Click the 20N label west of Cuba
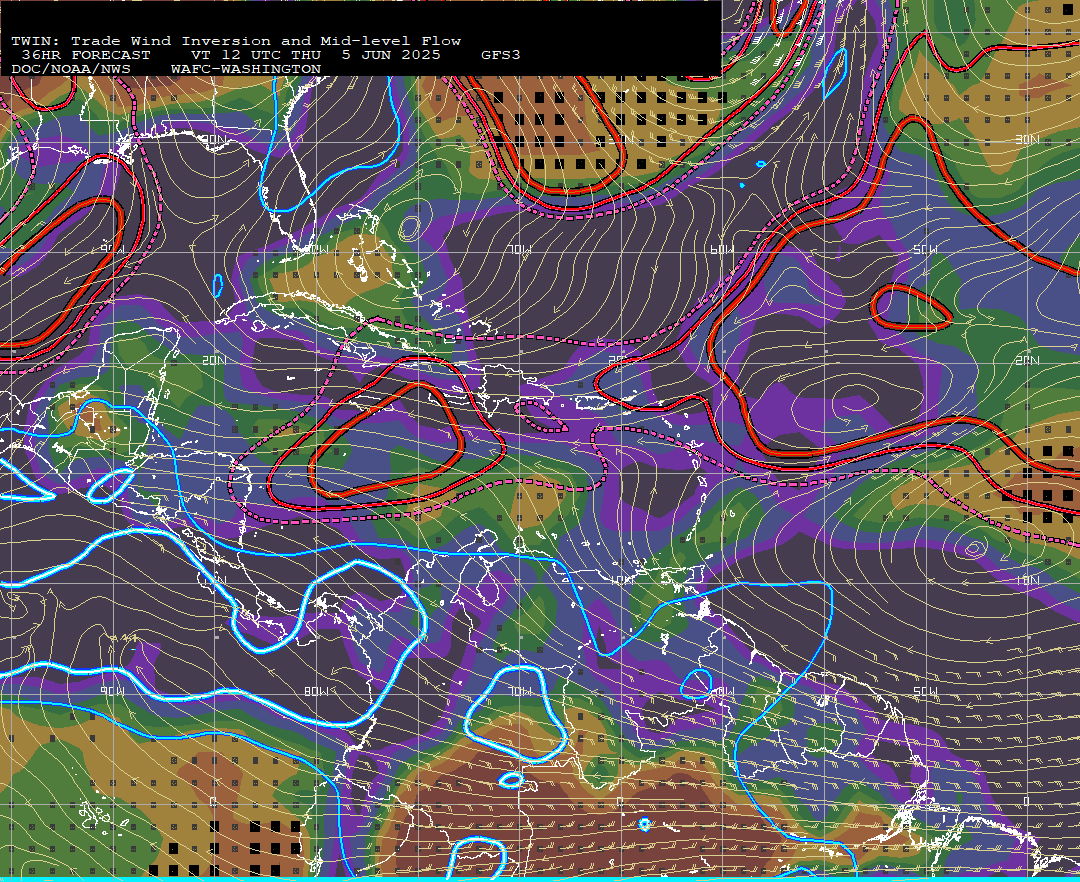 pyautogui.click(x=214, y=360)
